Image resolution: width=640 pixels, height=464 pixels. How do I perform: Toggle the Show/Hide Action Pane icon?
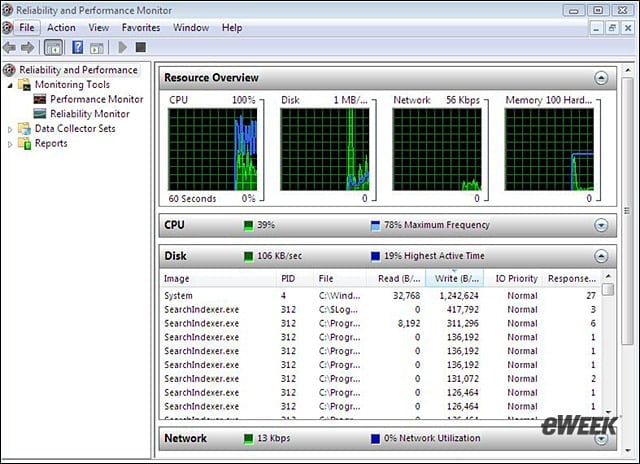pos(97,48)
